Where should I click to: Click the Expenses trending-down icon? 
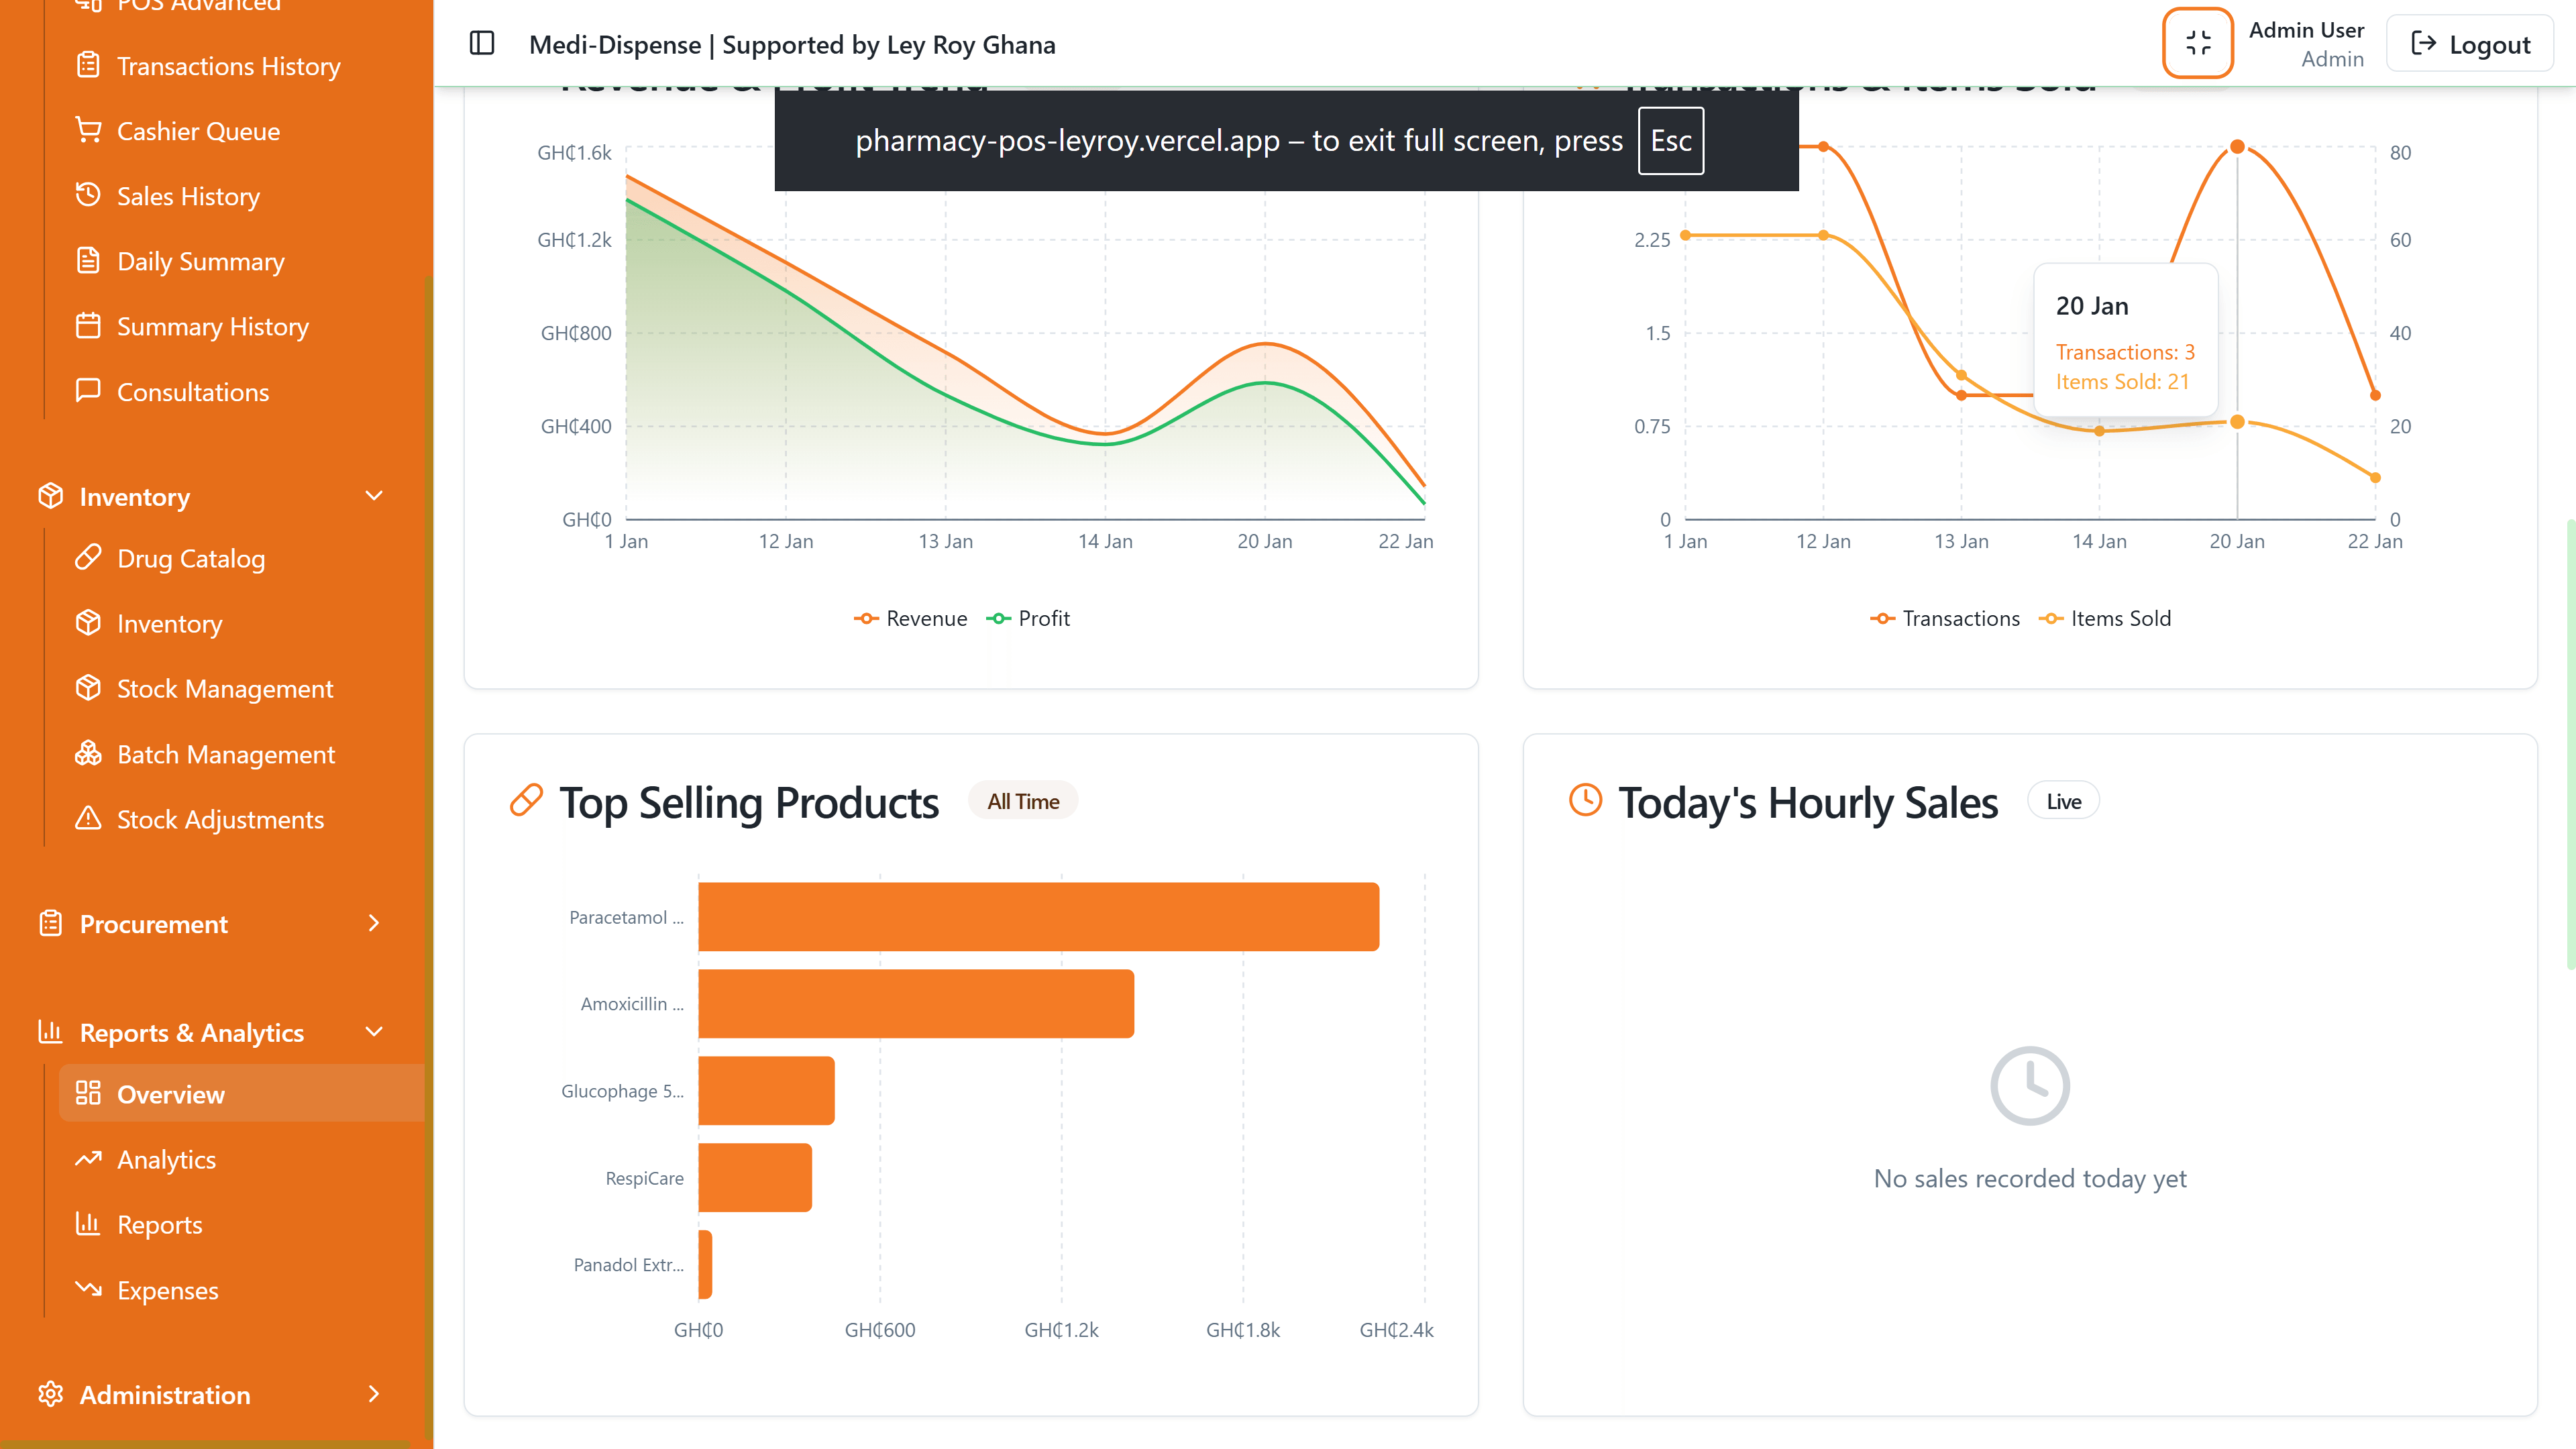[x=88, y=1290]
